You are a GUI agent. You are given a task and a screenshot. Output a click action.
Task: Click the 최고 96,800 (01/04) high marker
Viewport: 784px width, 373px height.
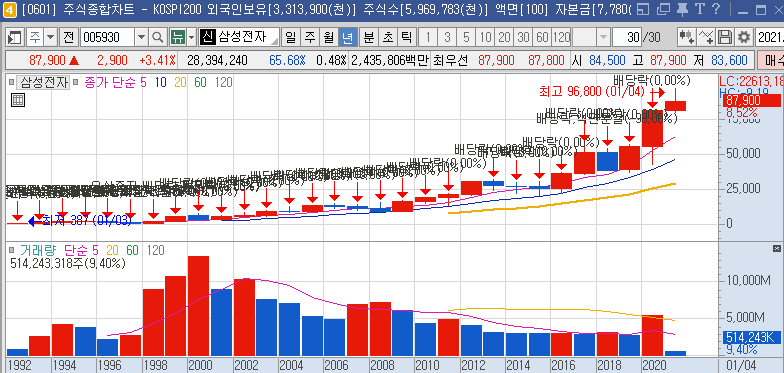coord(592,92)
